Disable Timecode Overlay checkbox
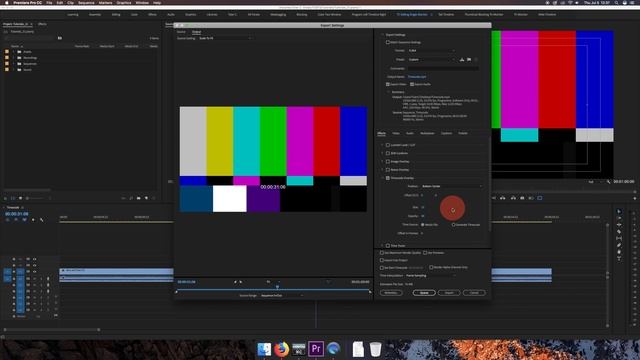Screen dimensions: 640x360 [x=388, y=178]
